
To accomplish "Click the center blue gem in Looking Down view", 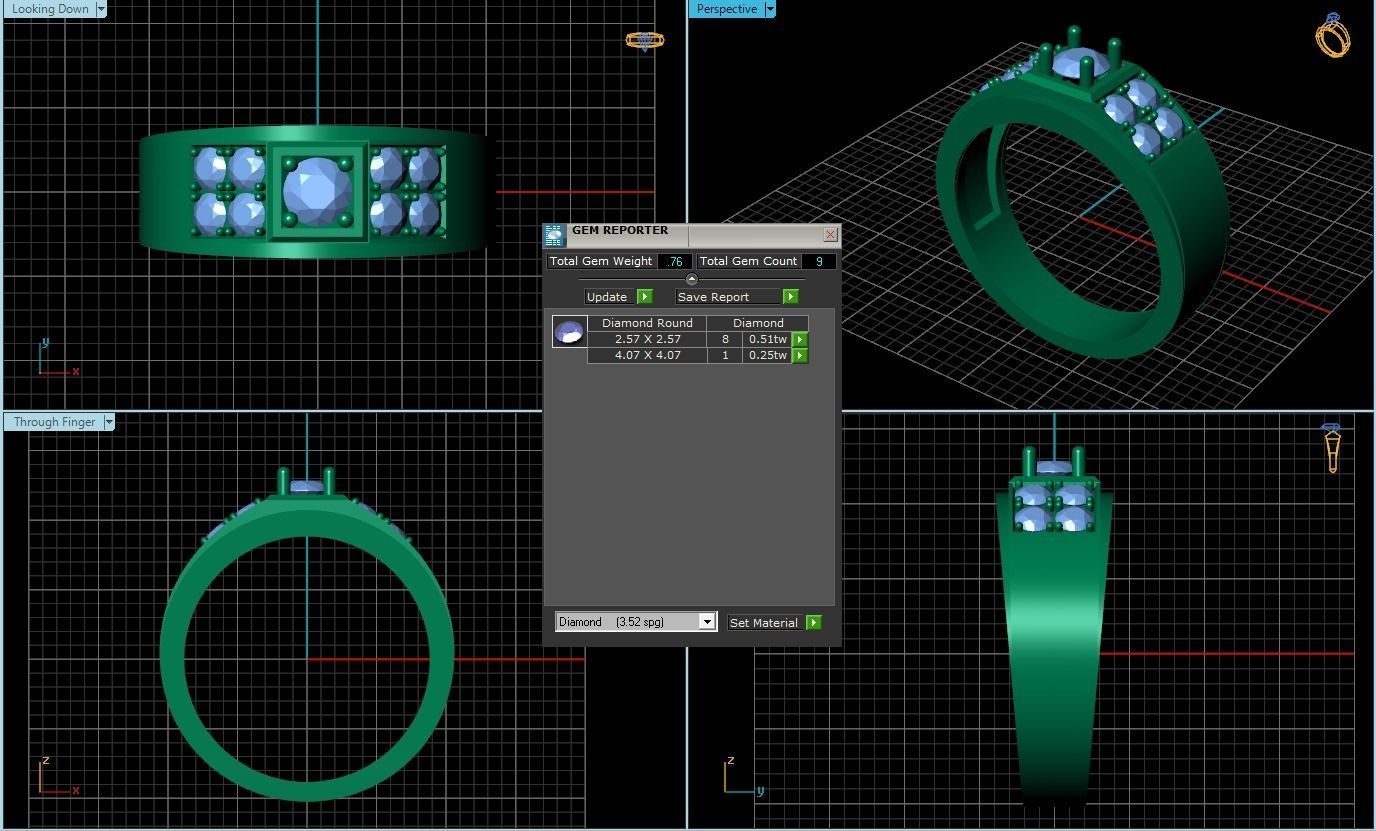I will pyautogui.click(x=317, y=191).
